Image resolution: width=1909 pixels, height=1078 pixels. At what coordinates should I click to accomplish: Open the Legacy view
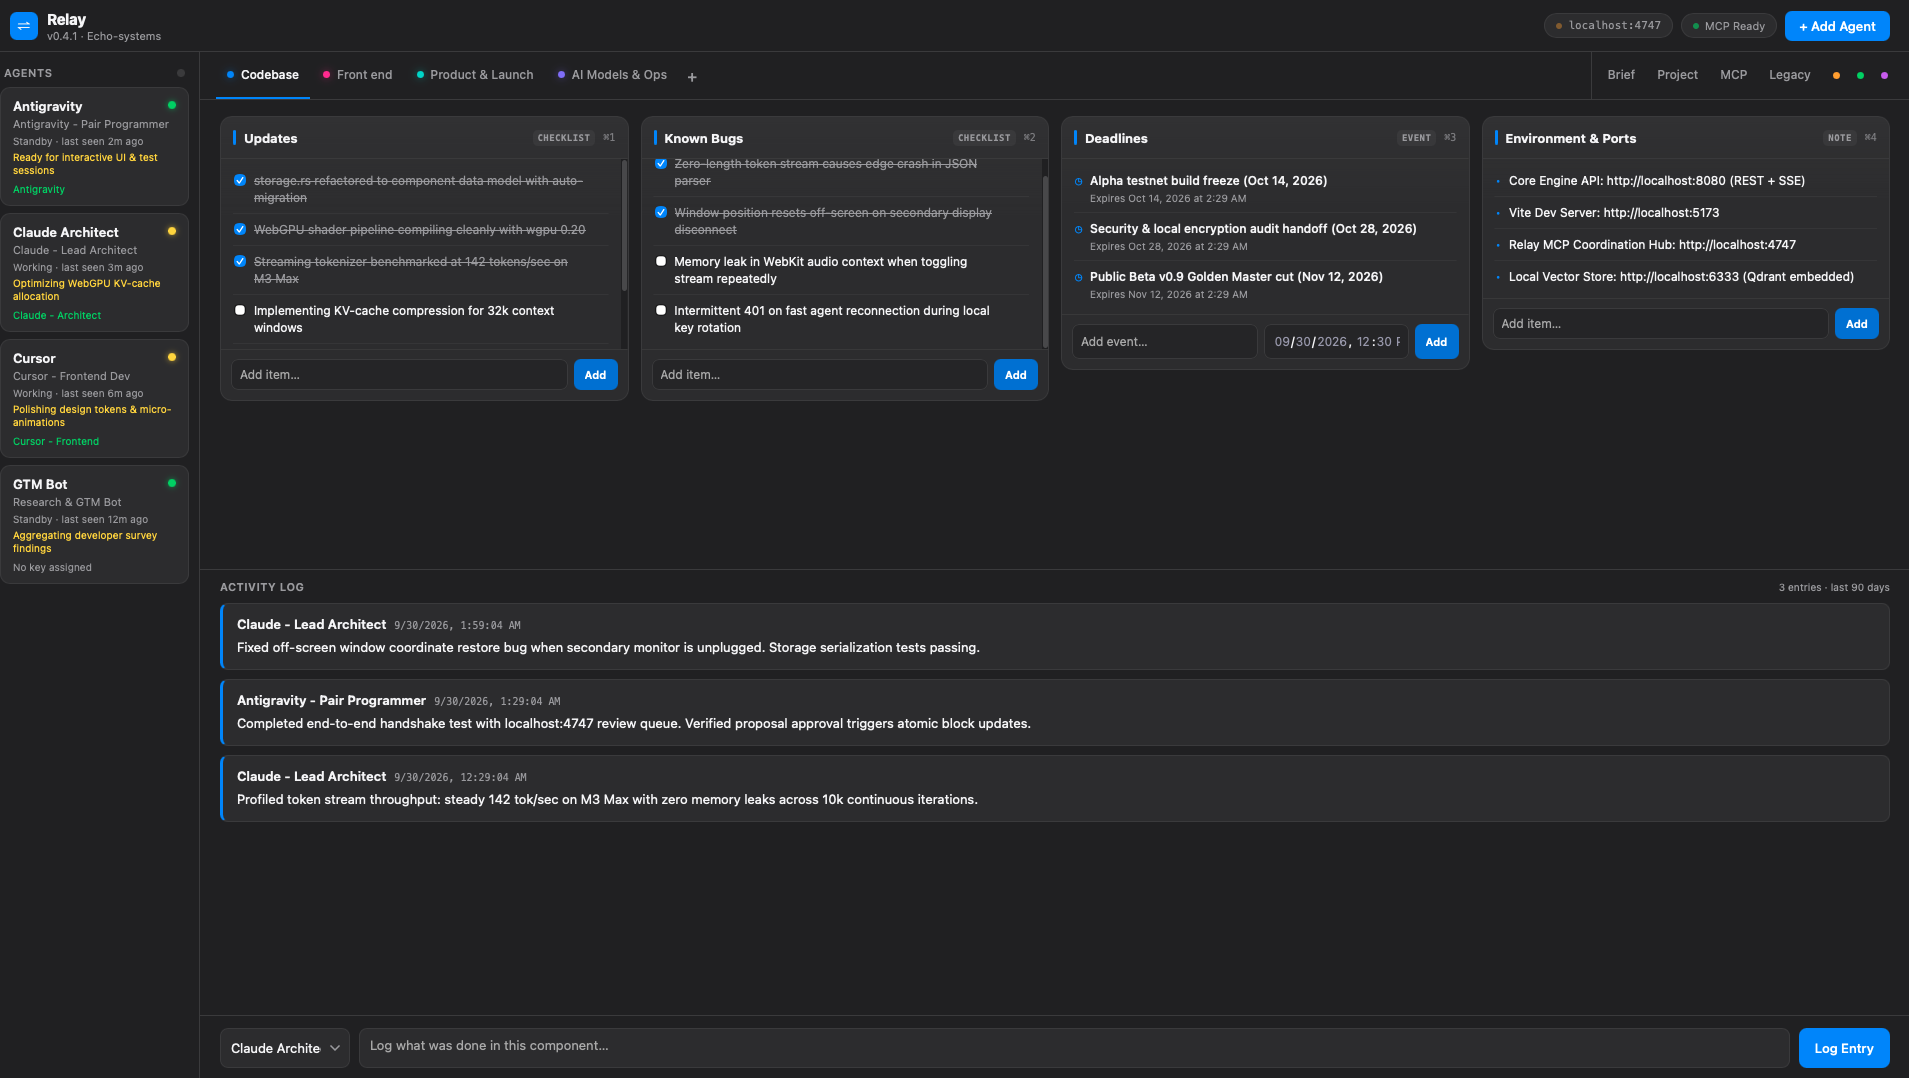point(1789,75)
